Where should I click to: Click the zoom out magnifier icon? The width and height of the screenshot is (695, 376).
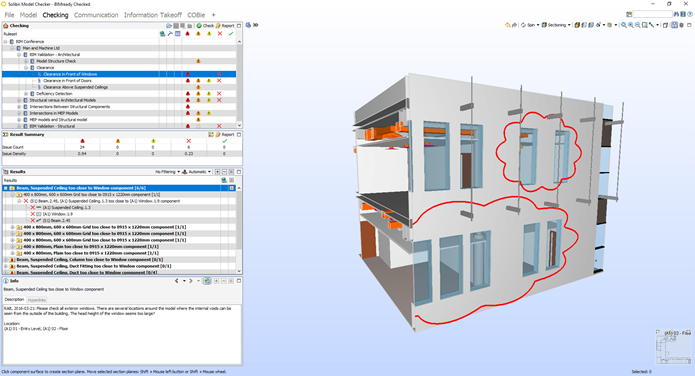[637, 25]
